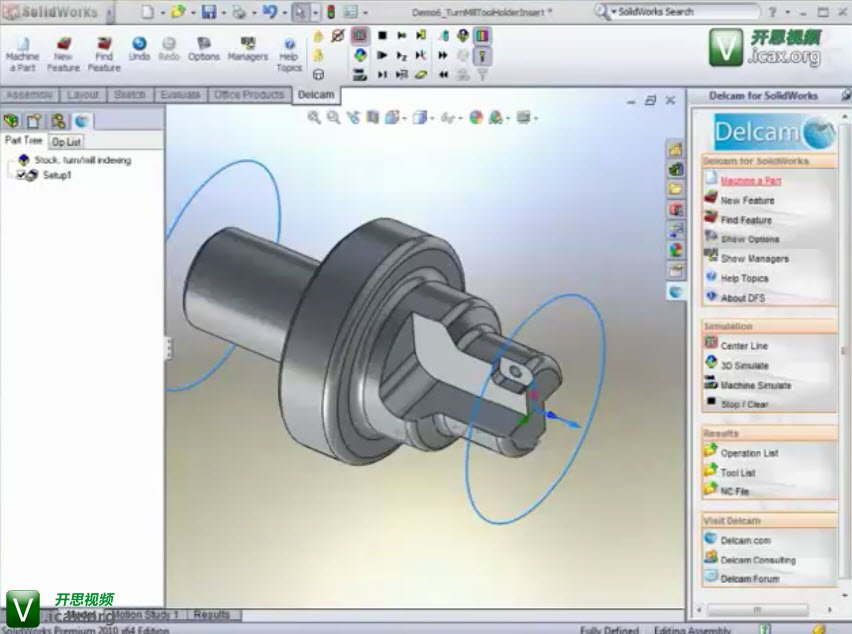The image size is (852, 634).
Task: Switch to the Sketch tab
Action: click(x=129, y=95)
